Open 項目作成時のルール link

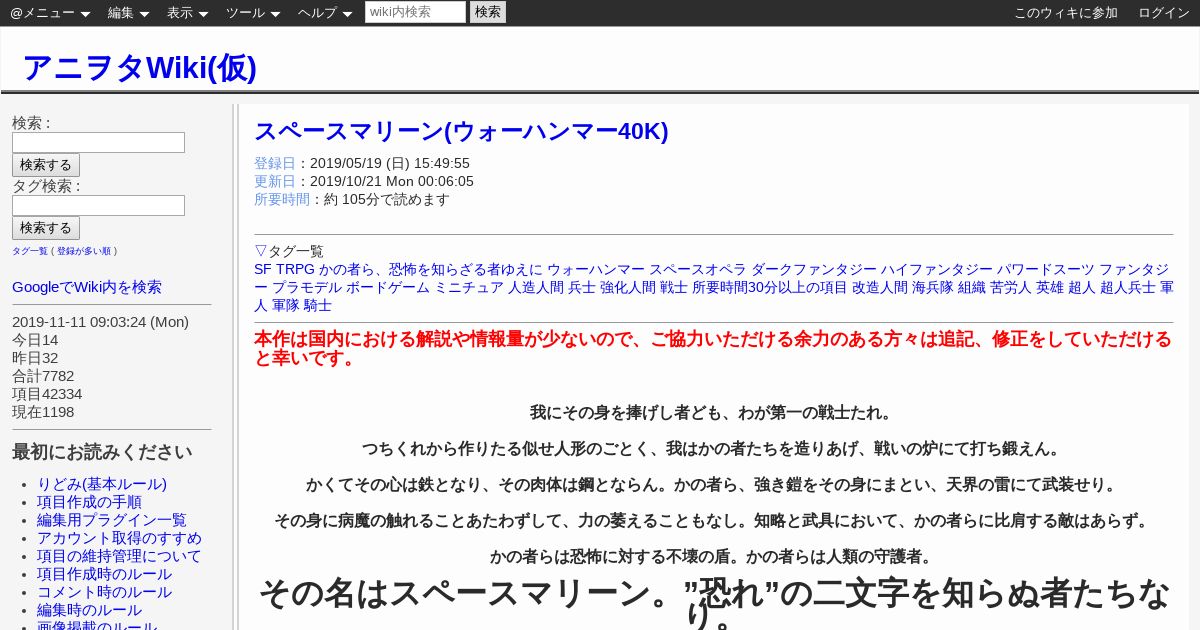[104, 574]
